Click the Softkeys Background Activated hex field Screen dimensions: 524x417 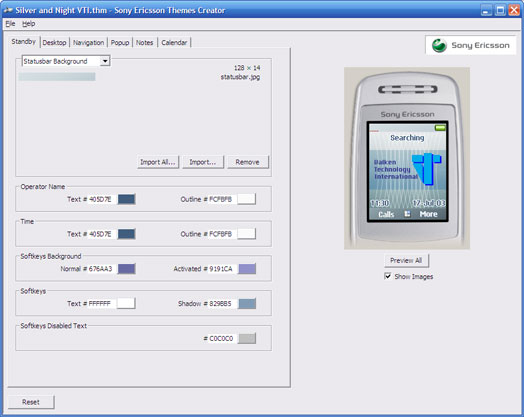(x=222, y=269)
